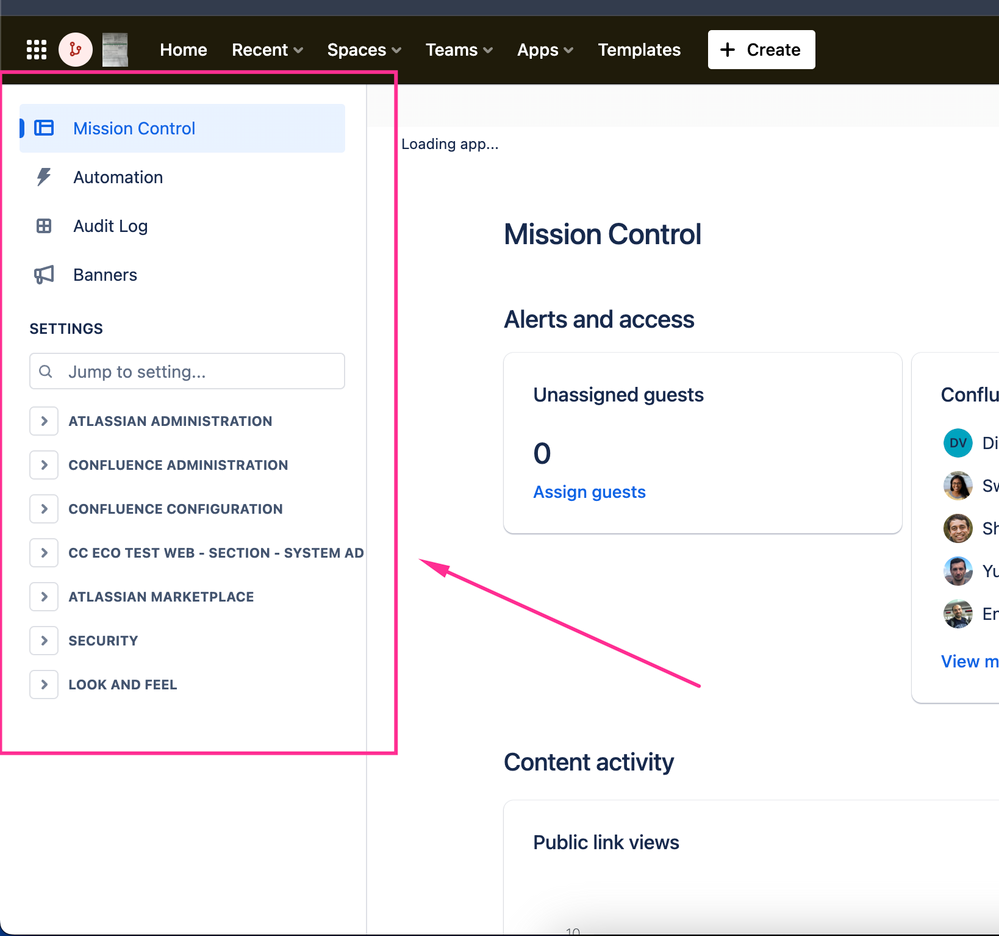Click the Automation lightning bolt icon
Screen dimensions: 999x936
(44, 177)
